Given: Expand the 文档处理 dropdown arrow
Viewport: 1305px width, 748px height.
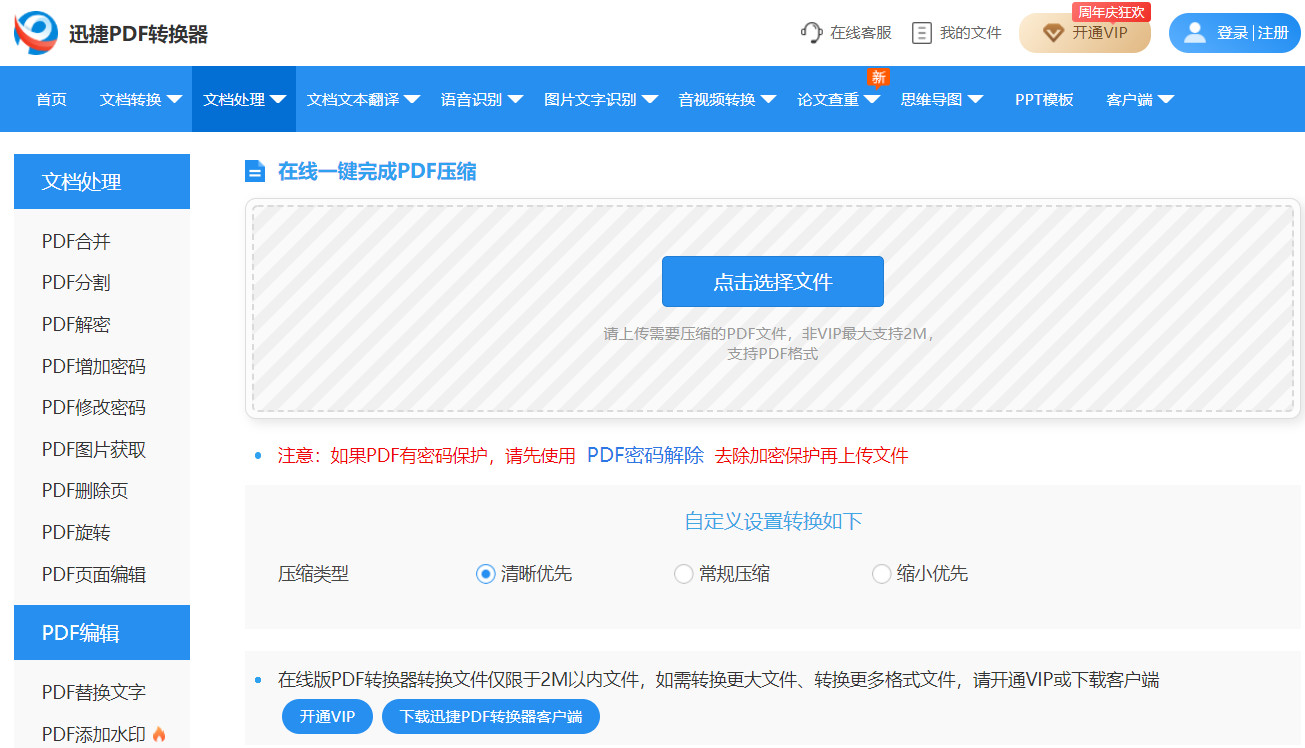Looking at the screenshot, I should pos(278,100).
